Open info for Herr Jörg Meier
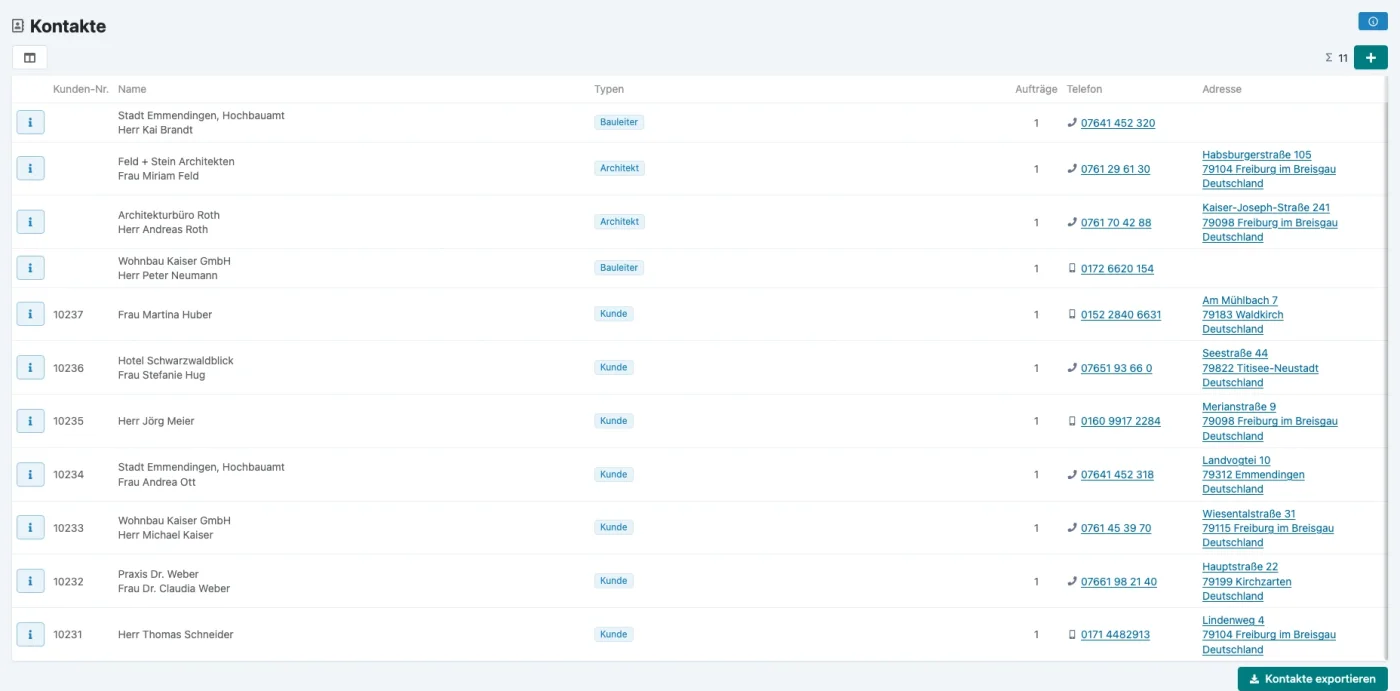The width and height of the screenshot is (1400, 691). [x=30, y=421]
